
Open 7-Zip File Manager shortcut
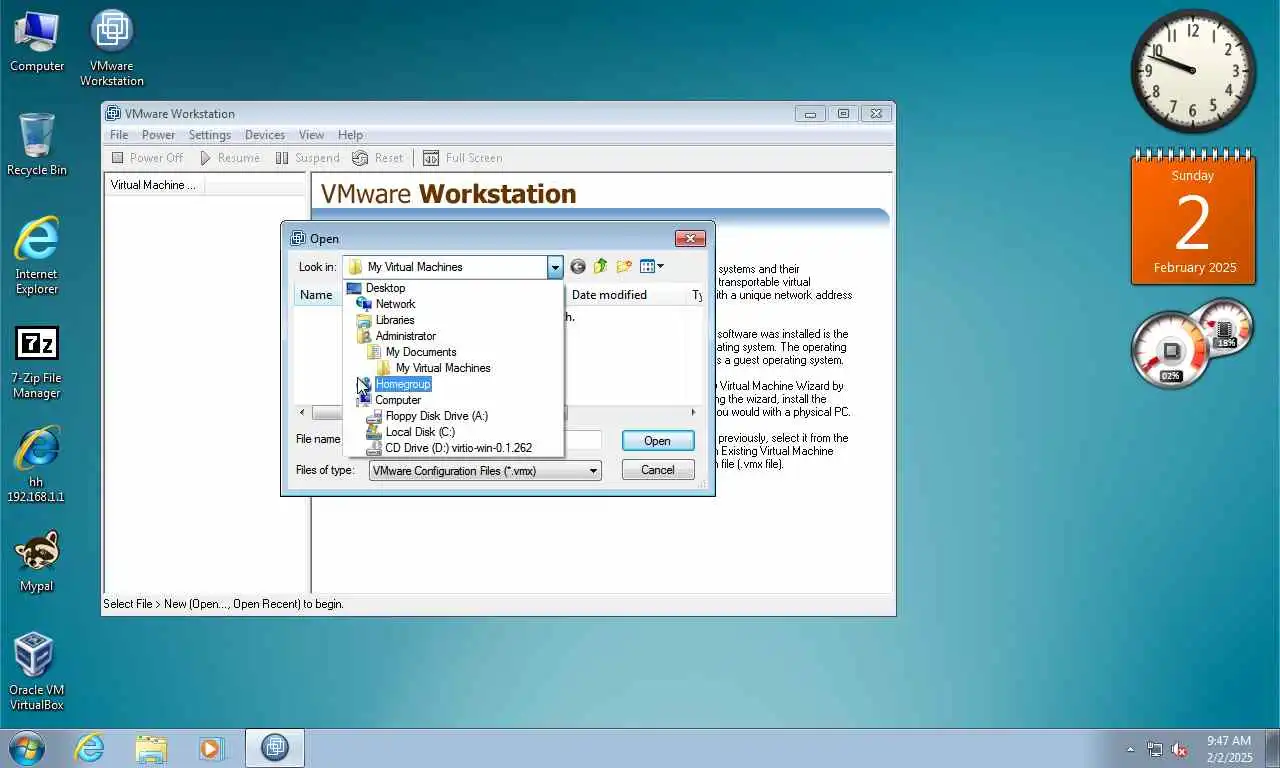tap(37, 362)
